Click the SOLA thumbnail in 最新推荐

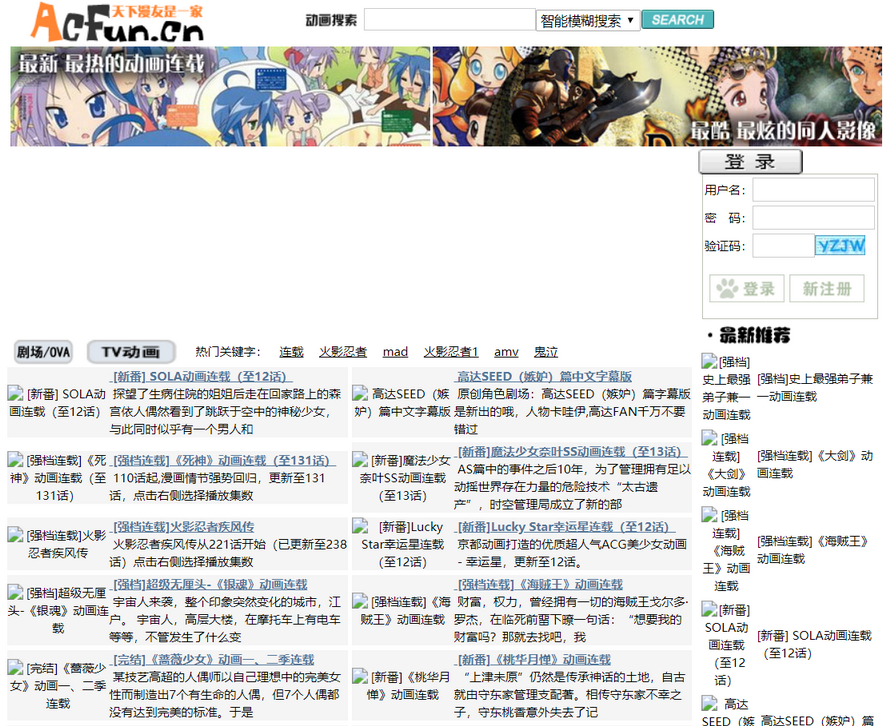click(x=726, y=645)
